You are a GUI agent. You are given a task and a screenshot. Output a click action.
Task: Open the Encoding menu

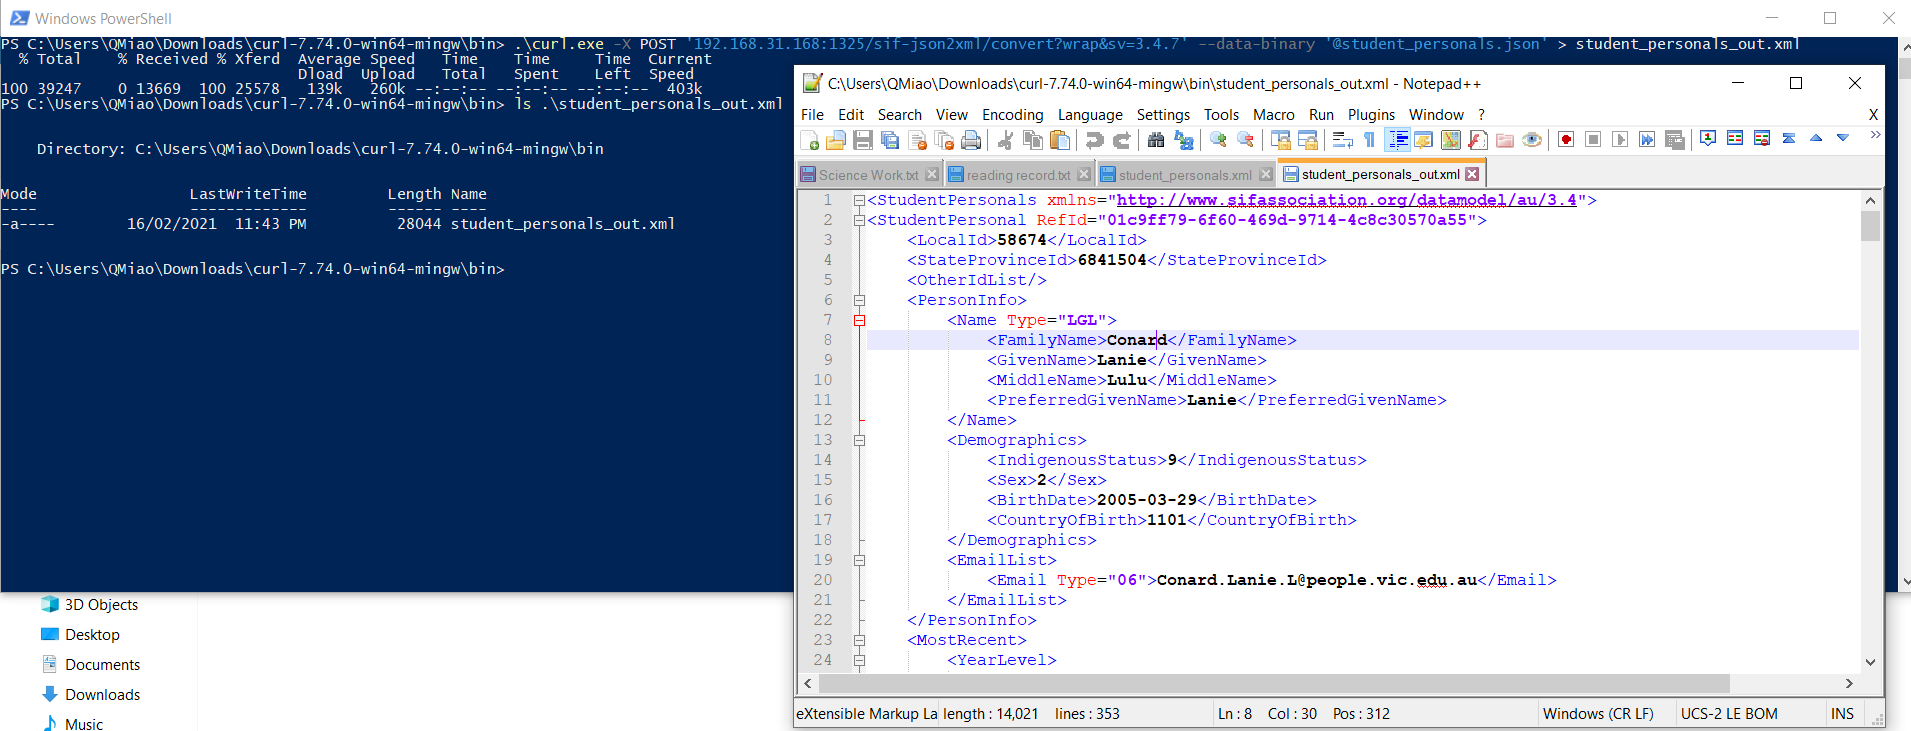1012,115
